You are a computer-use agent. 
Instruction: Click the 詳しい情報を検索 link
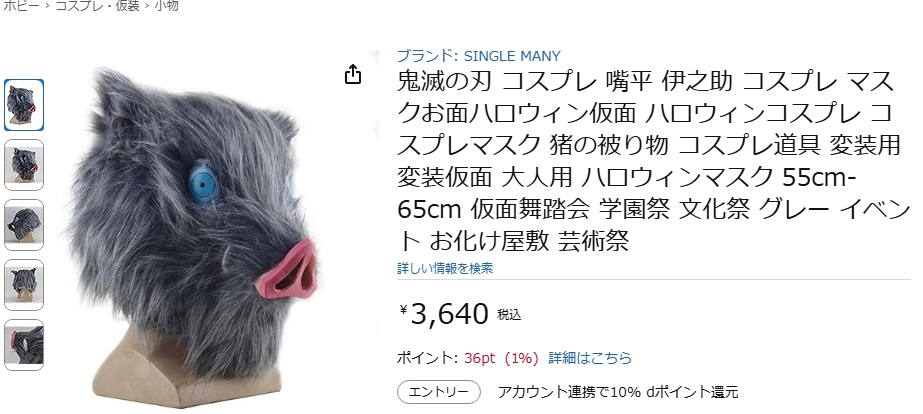[x=445, y=269]
